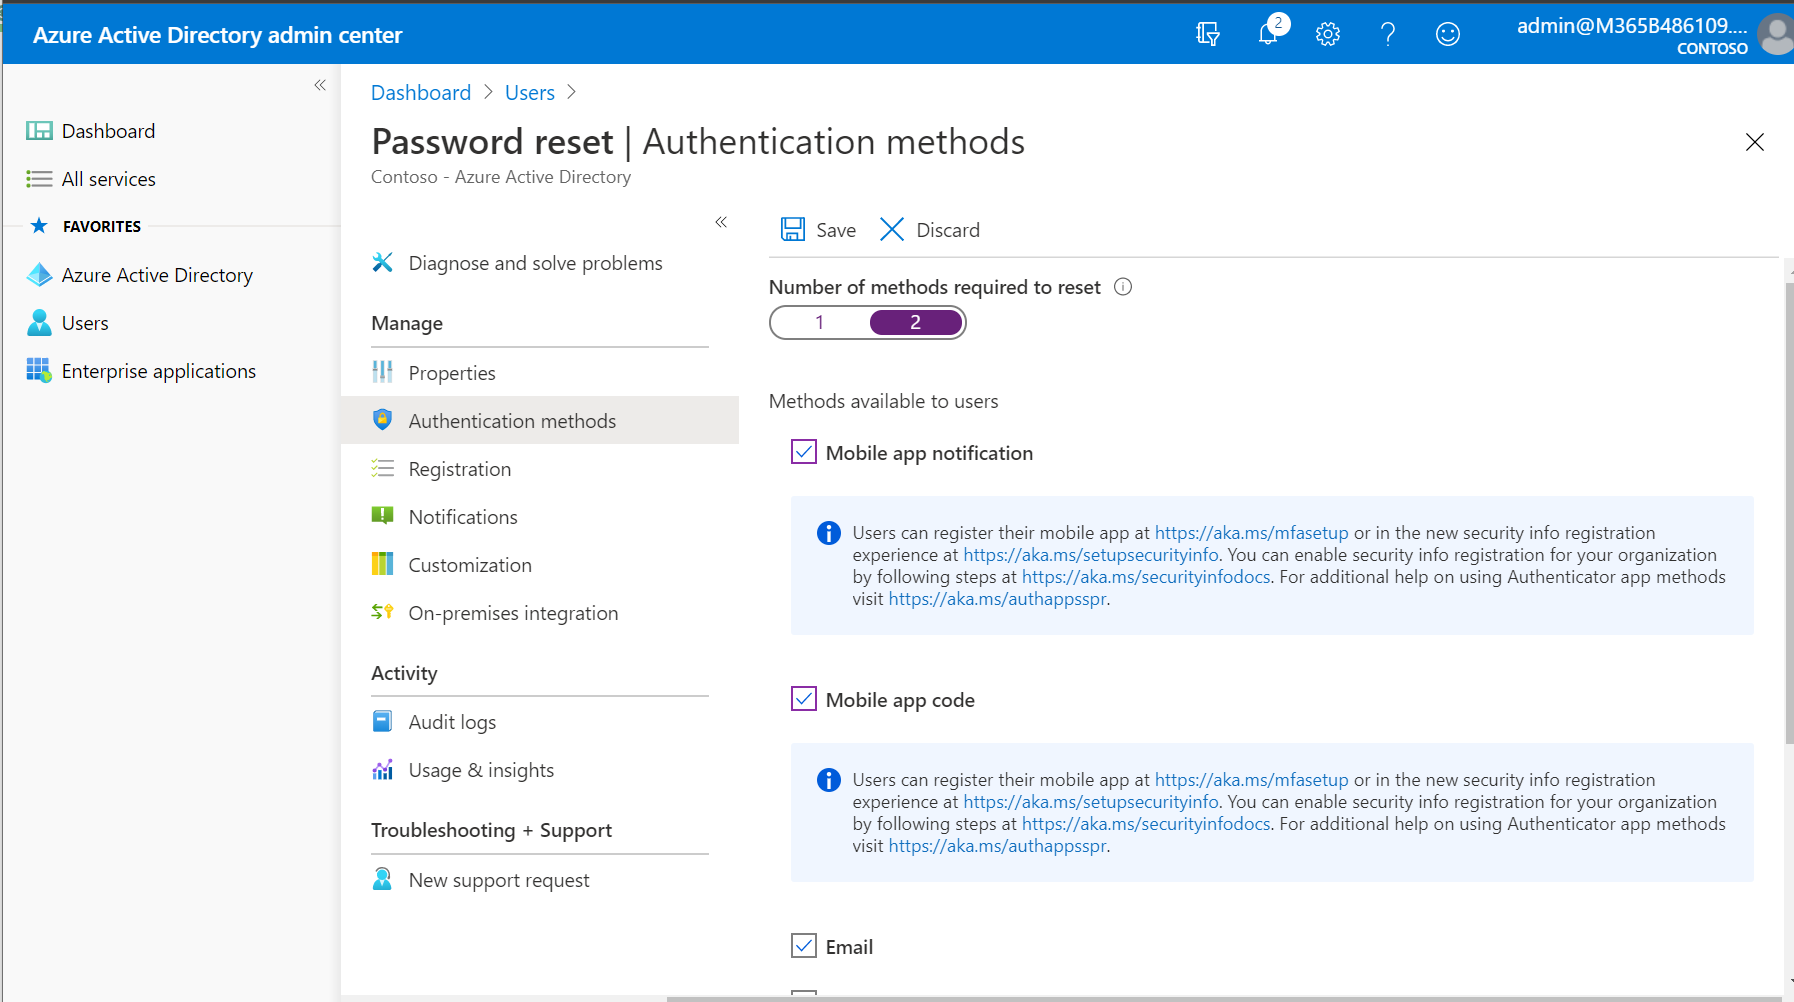Click the blue info icon in Mobile app notification note
The image size is (1794, 1002).
(x=829, y=533)
